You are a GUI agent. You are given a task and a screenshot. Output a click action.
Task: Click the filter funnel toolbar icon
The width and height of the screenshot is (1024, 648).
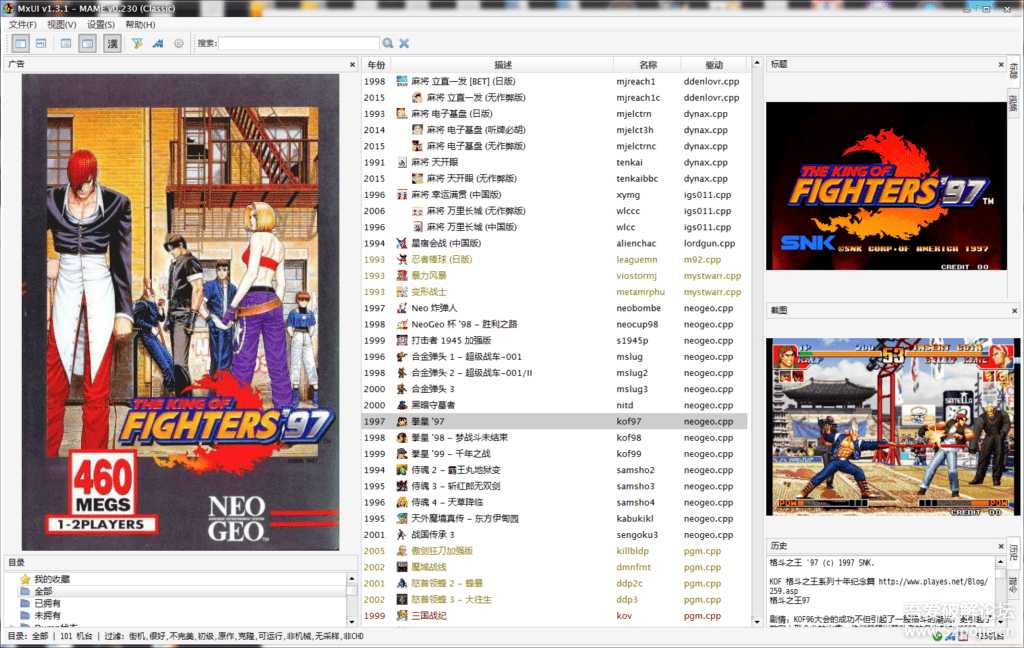pyautogui.click(x=137, y=43)
